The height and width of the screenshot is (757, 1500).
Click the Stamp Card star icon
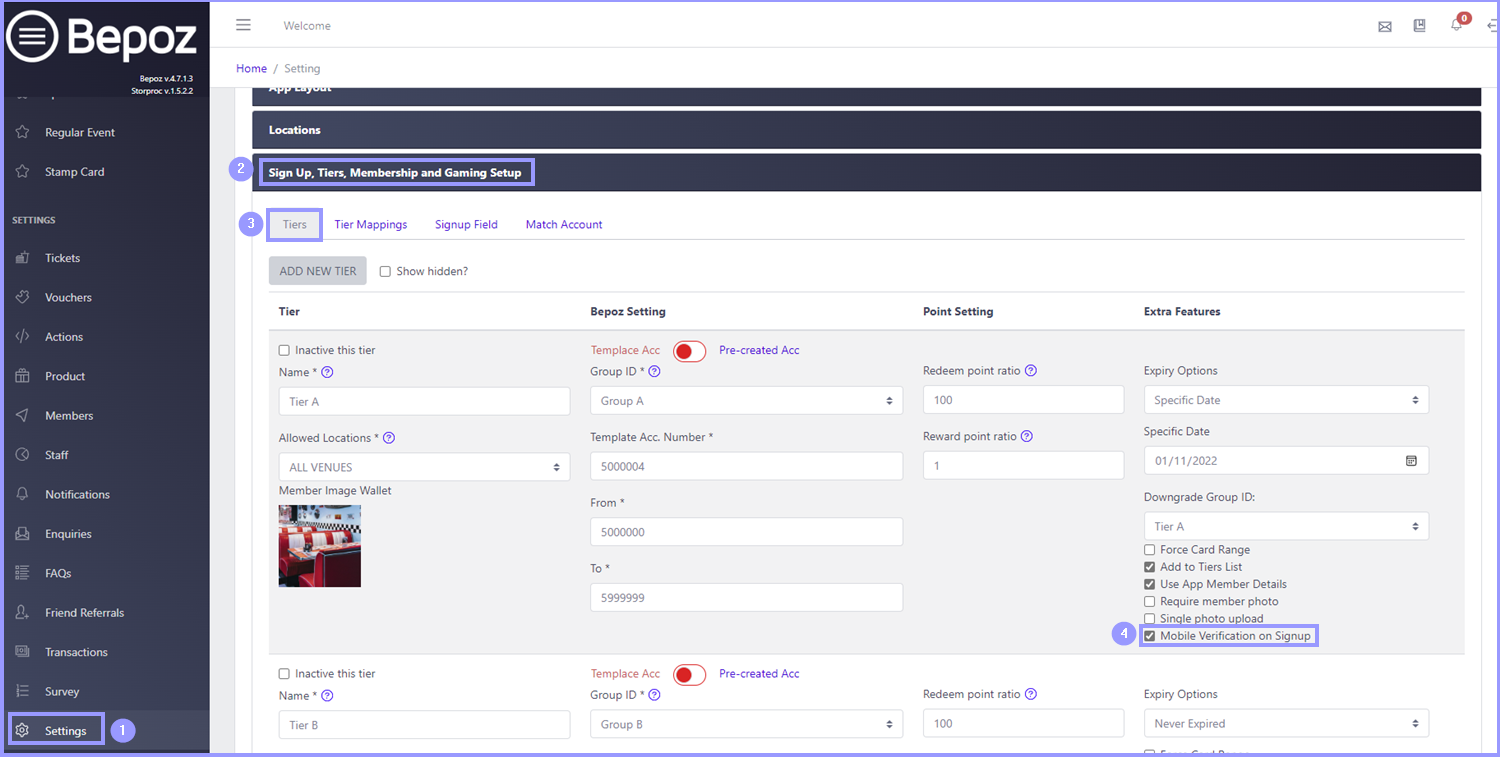23,172
